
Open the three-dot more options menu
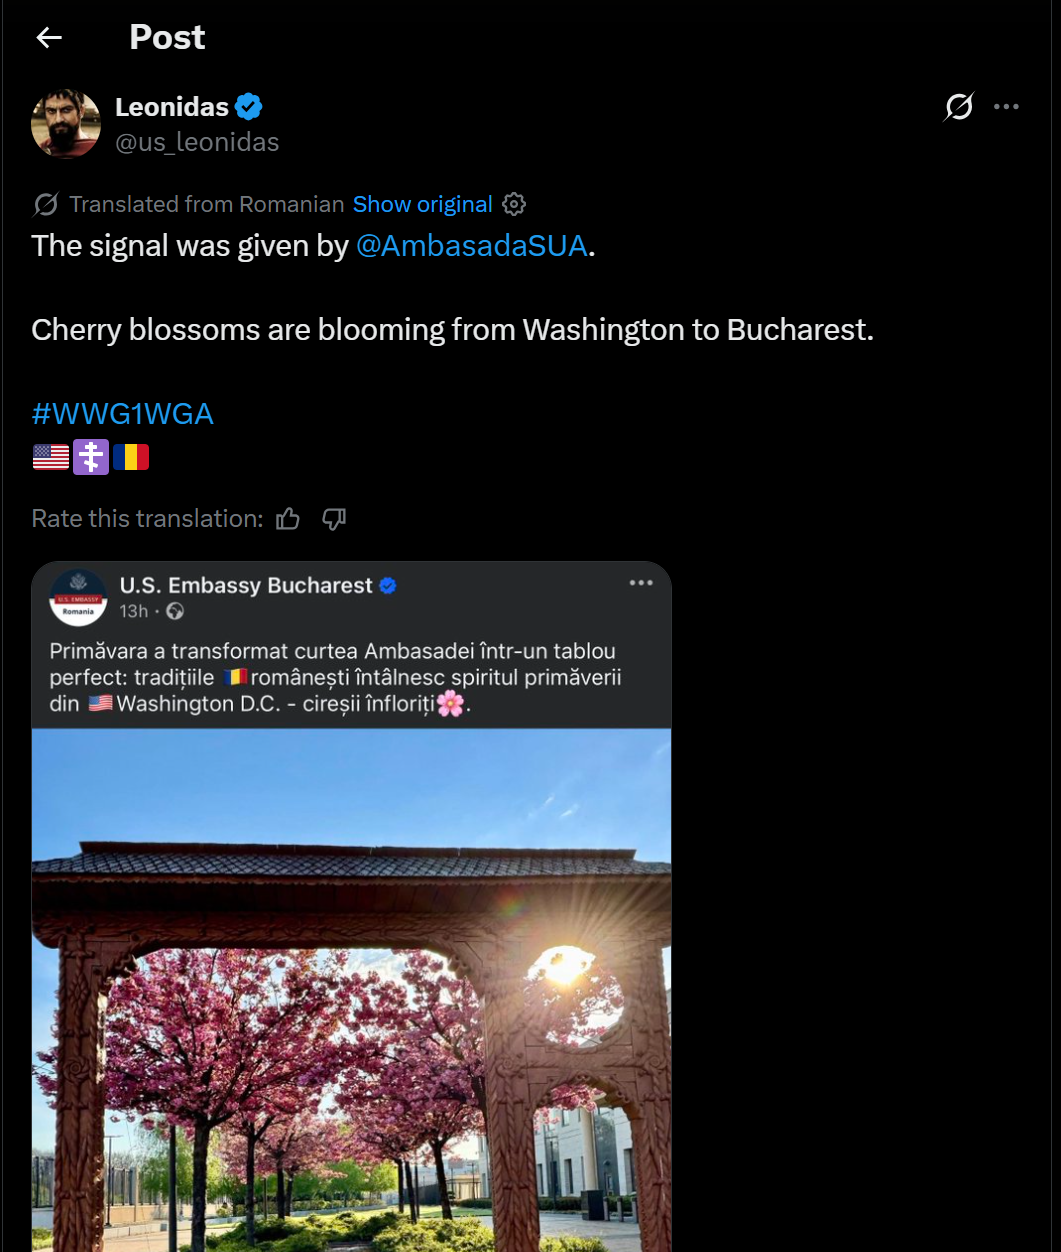click(x=1006, y=107)
